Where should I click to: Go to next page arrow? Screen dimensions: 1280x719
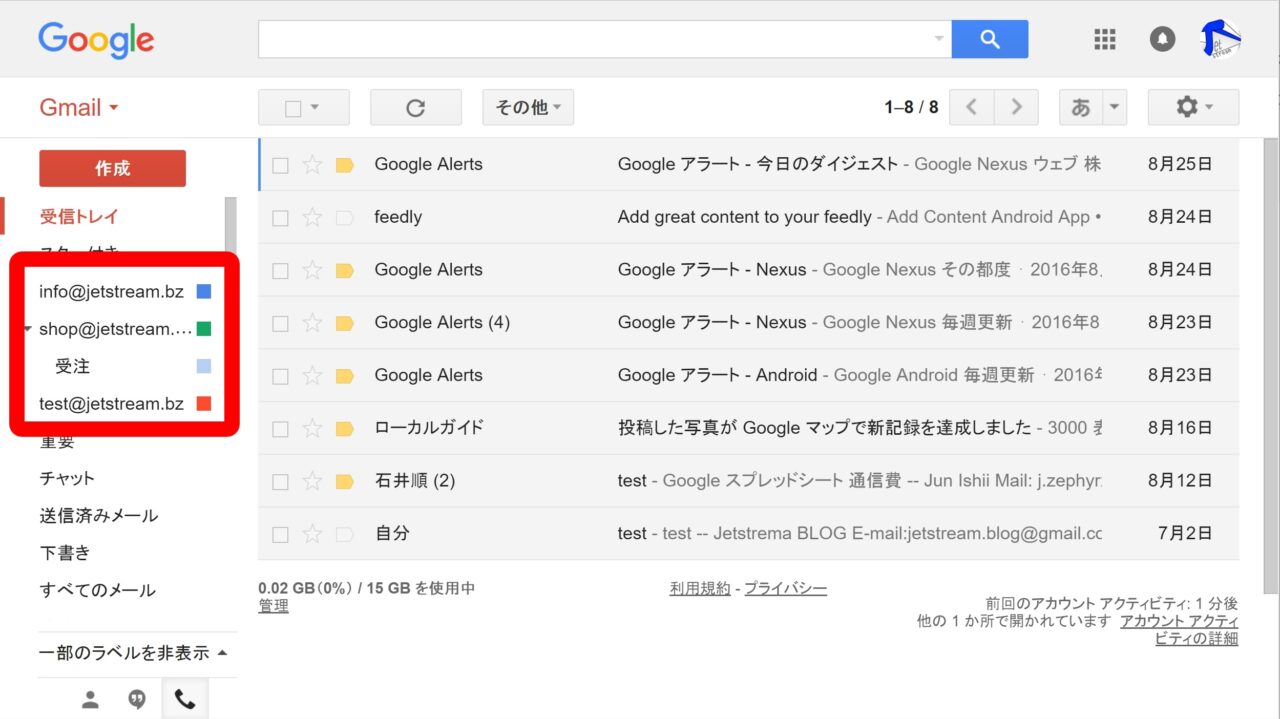coord(1016,108)
